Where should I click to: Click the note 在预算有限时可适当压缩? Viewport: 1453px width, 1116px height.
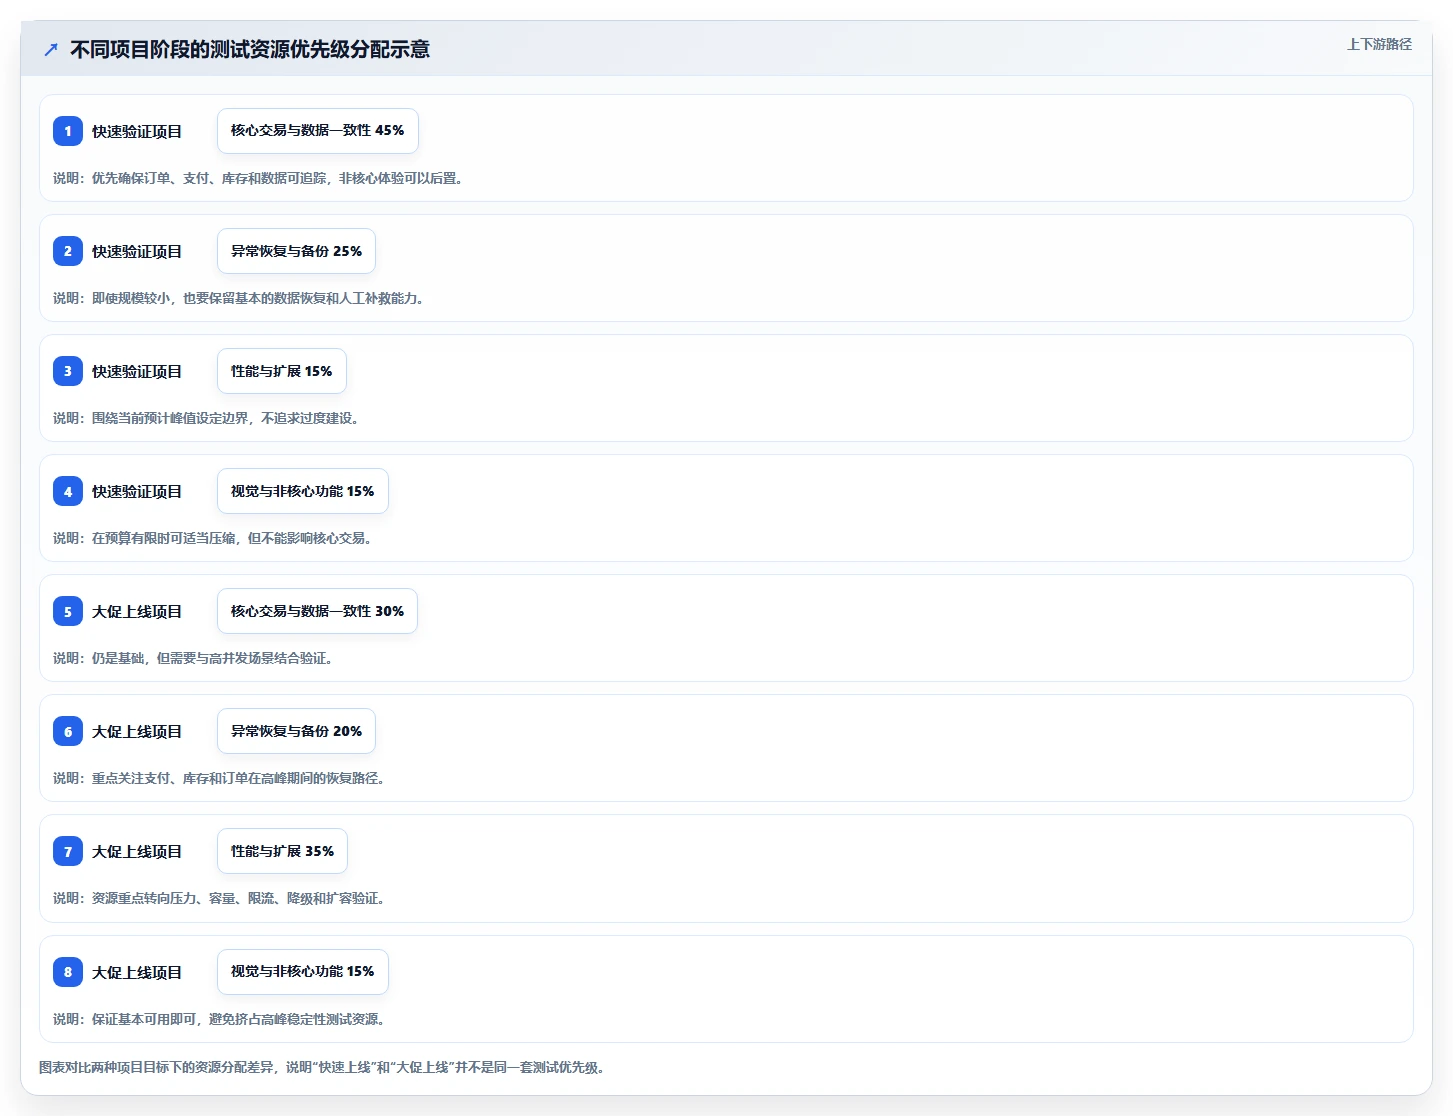(163, 538)
